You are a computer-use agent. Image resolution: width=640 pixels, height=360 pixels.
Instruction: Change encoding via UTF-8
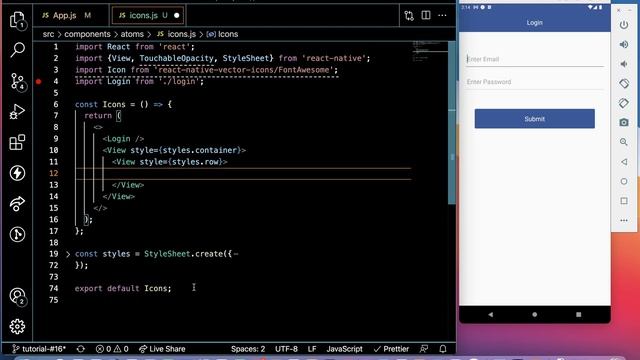(286, 349)
